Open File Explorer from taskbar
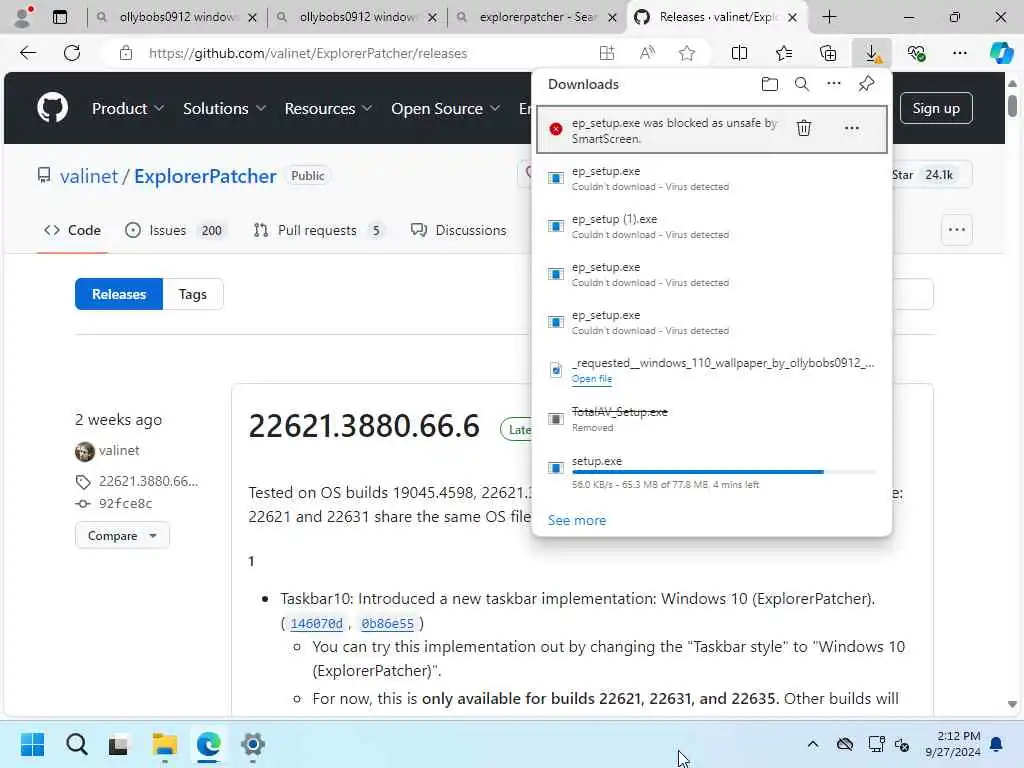Screen dimensions: 1024x768 coord(165,744)
